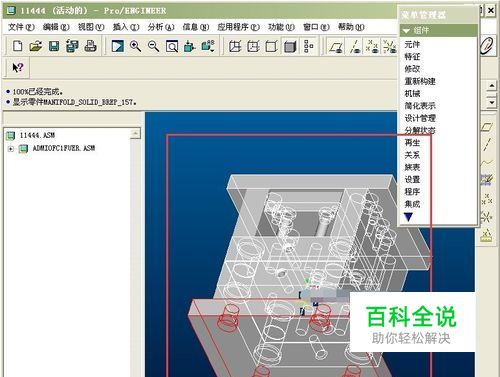Collapse the 组件 menu header
The image size is (500, 377).
438,31
